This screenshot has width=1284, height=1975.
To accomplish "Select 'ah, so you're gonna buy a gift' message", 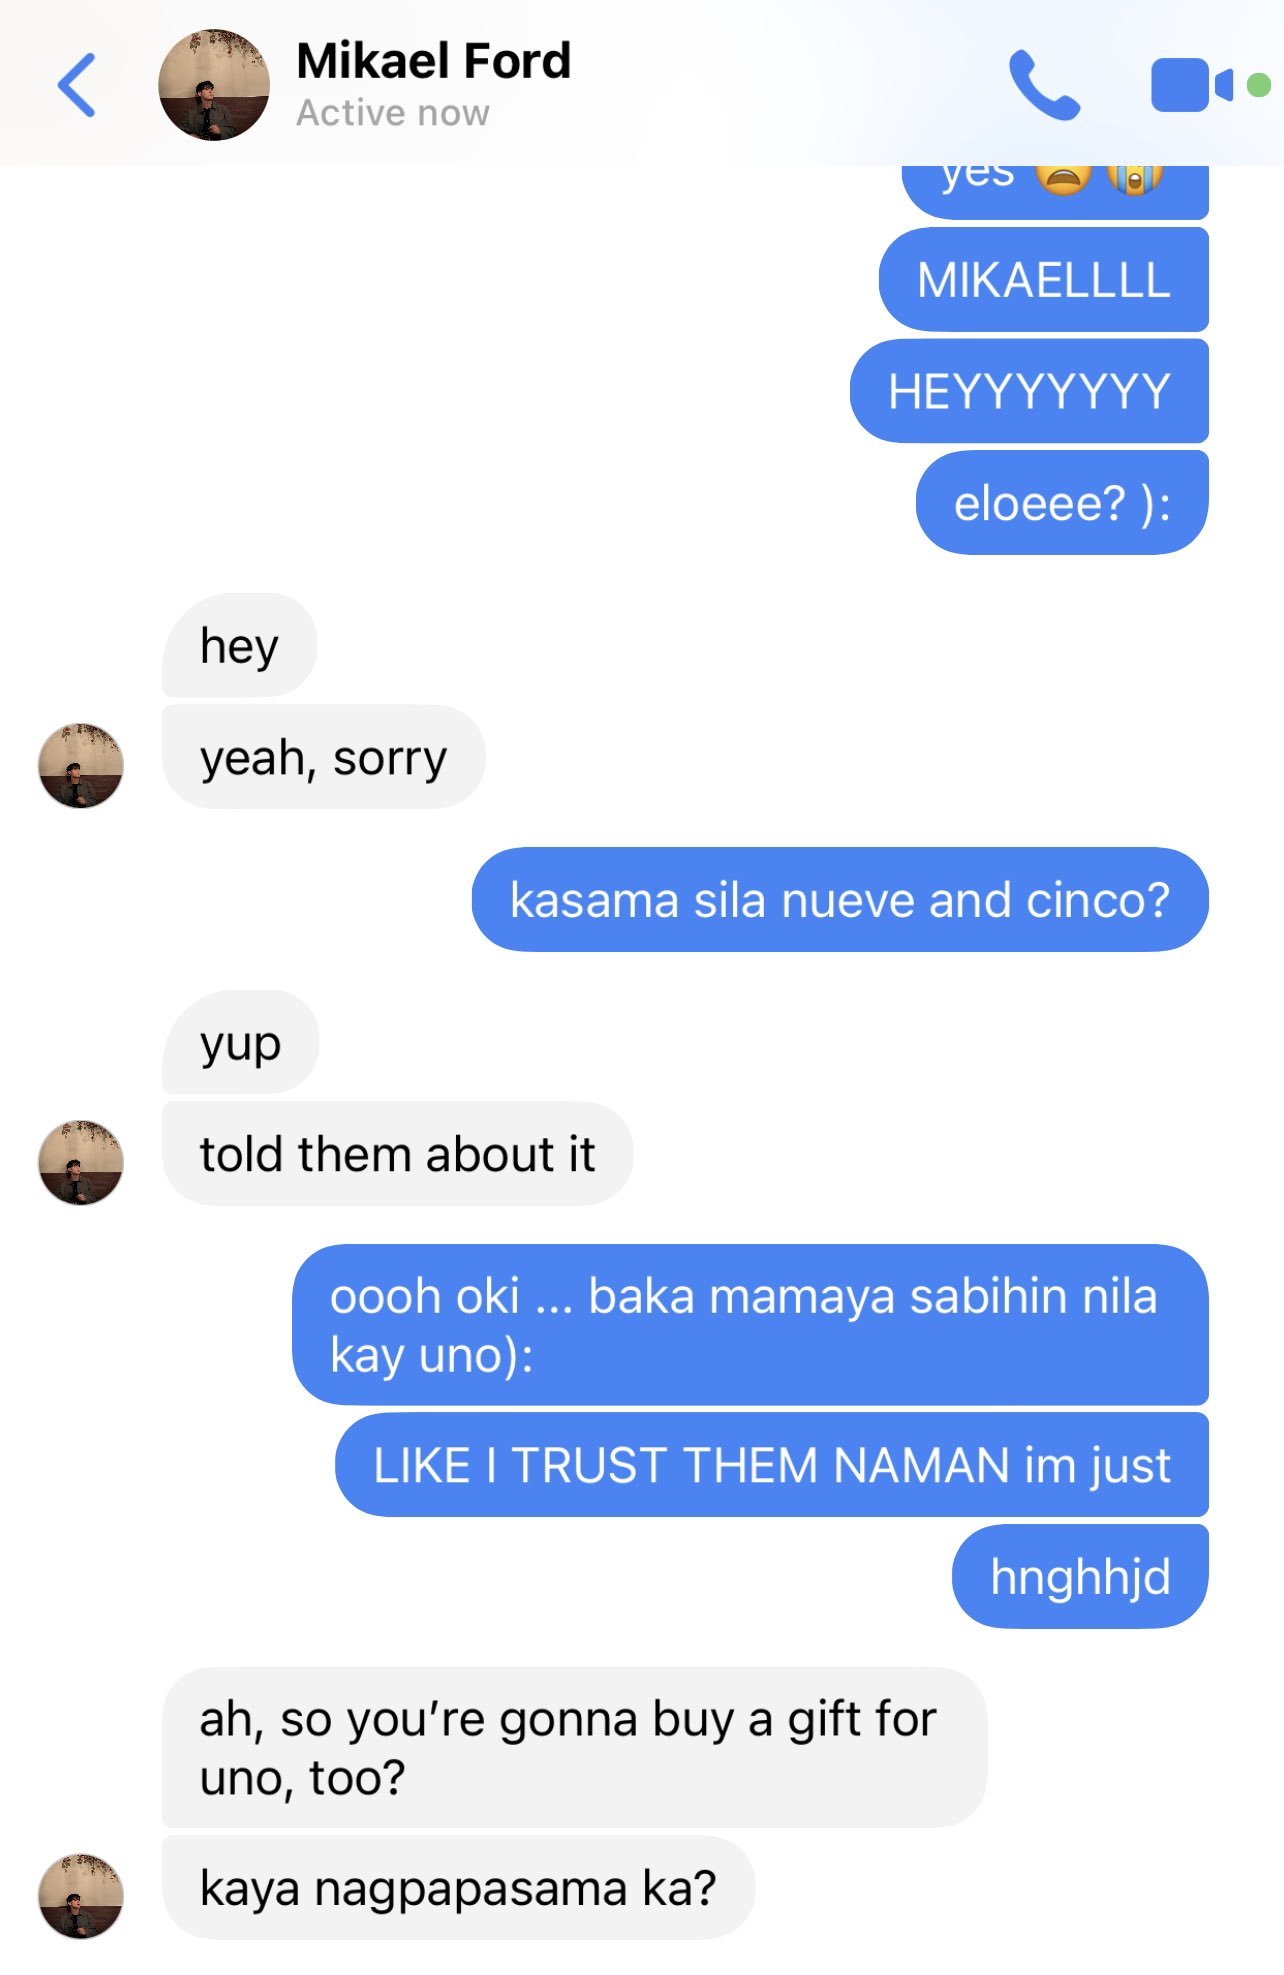I will [574, 1748].
